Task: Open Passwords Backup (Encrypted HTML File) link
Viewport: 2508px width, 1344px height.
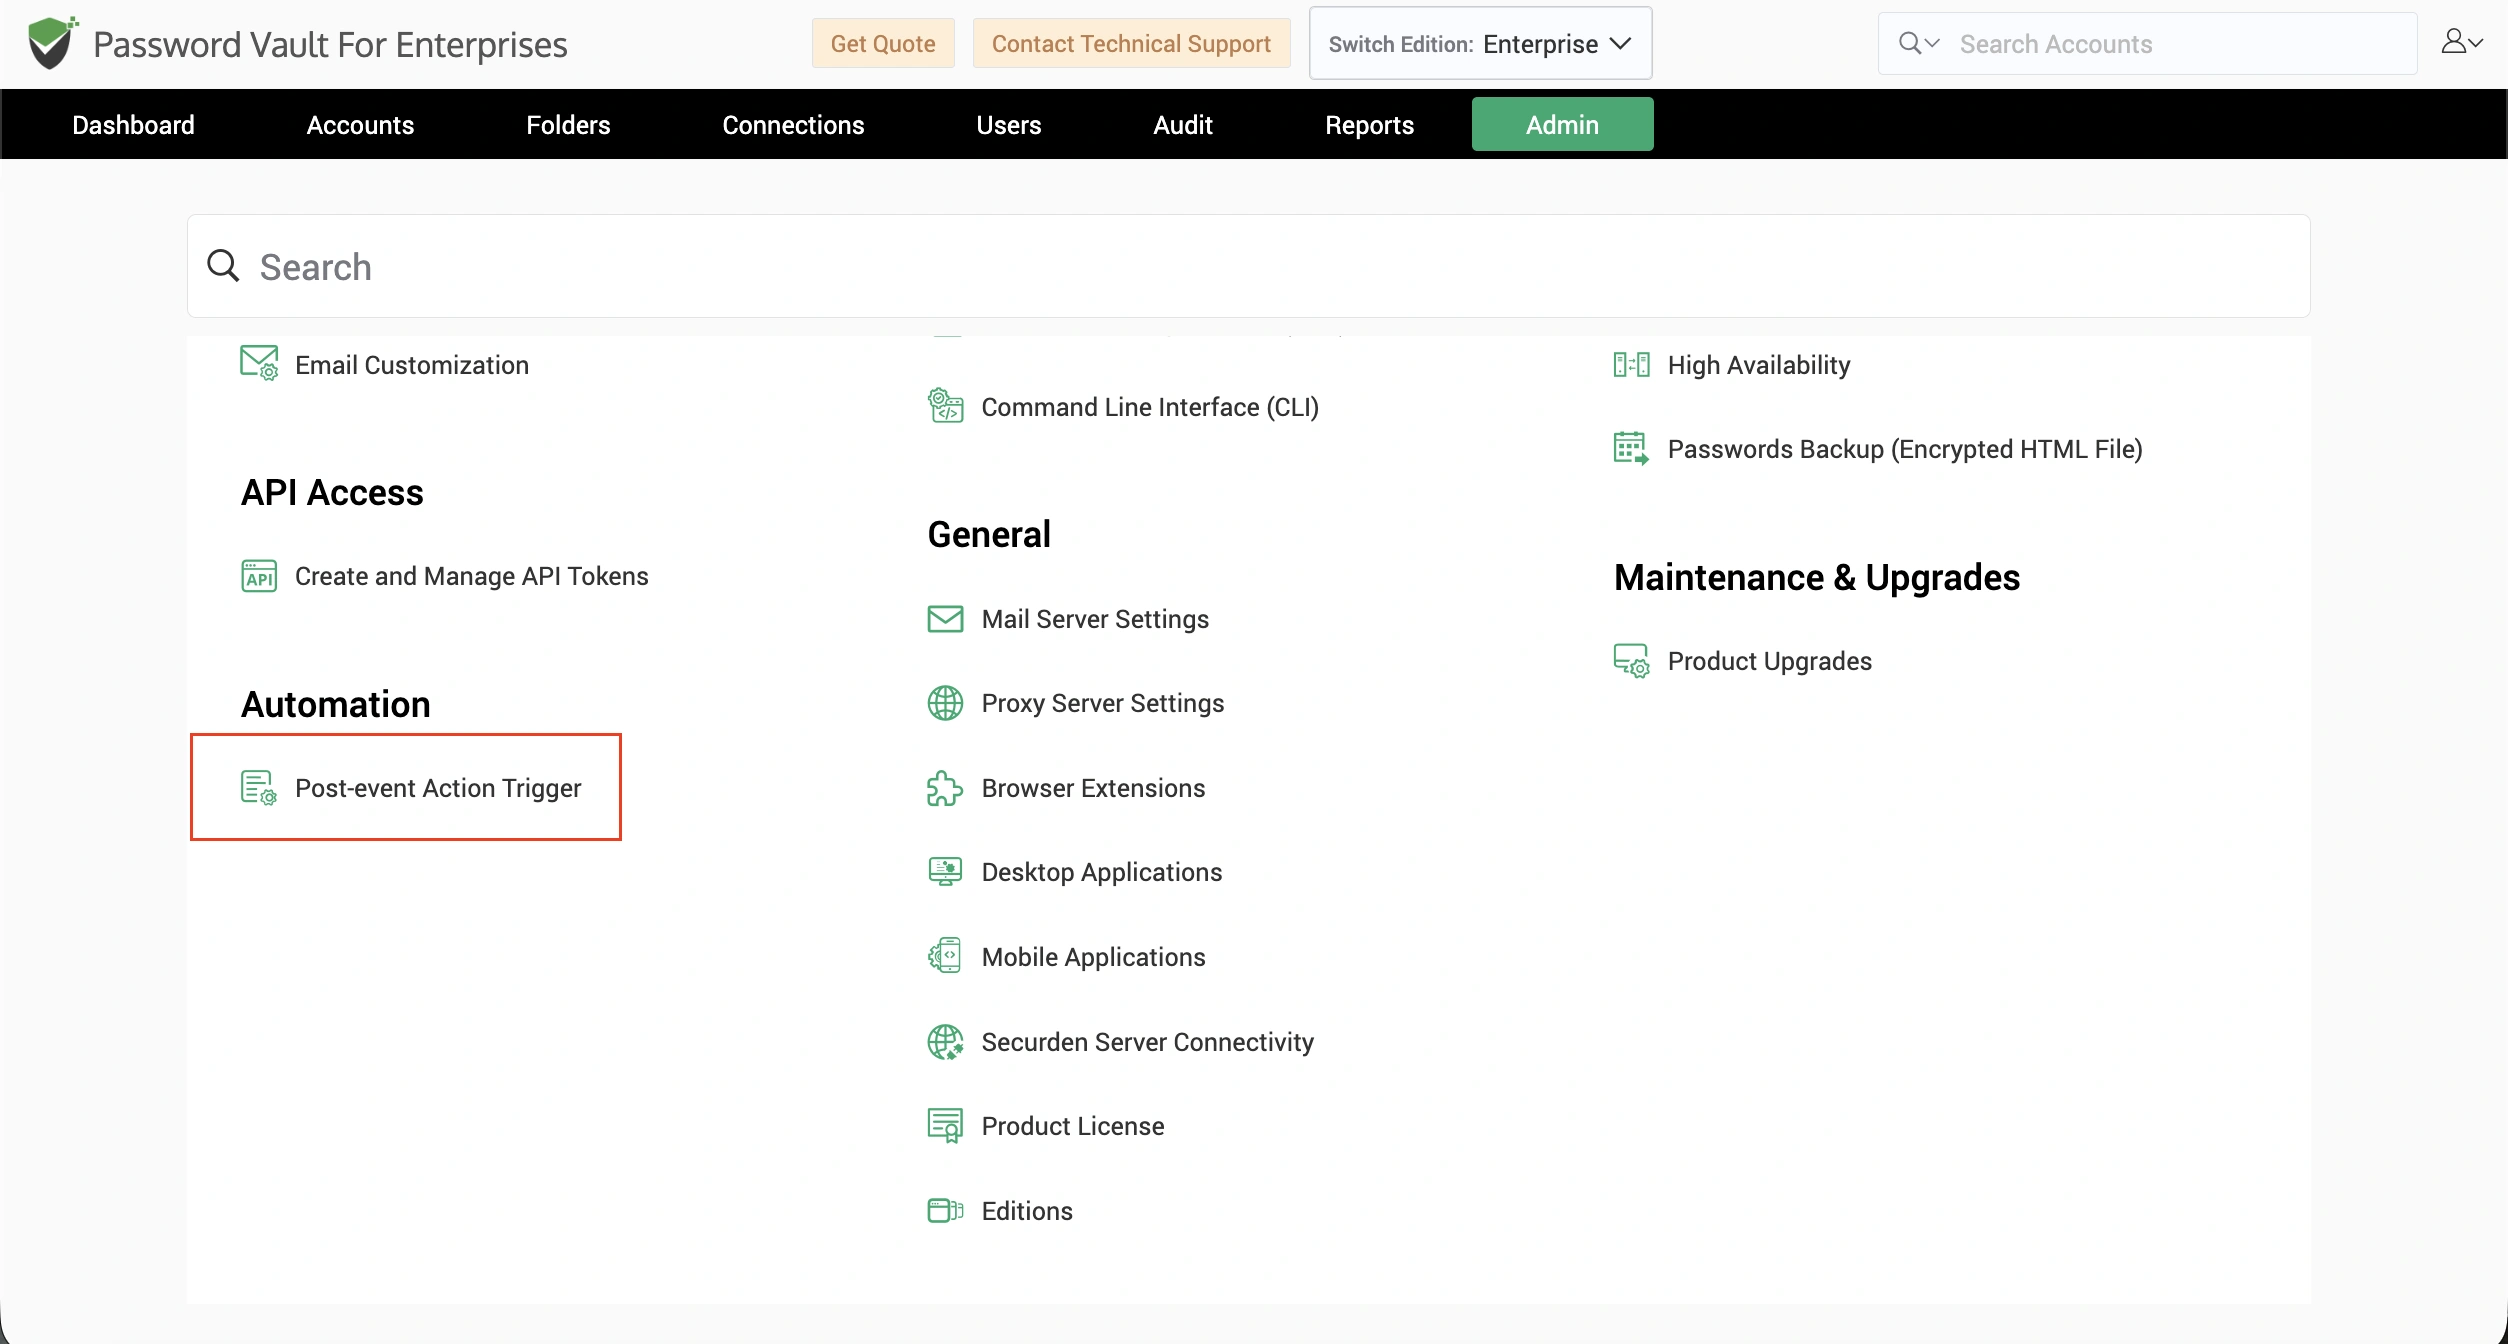Action: (1905, 449)
